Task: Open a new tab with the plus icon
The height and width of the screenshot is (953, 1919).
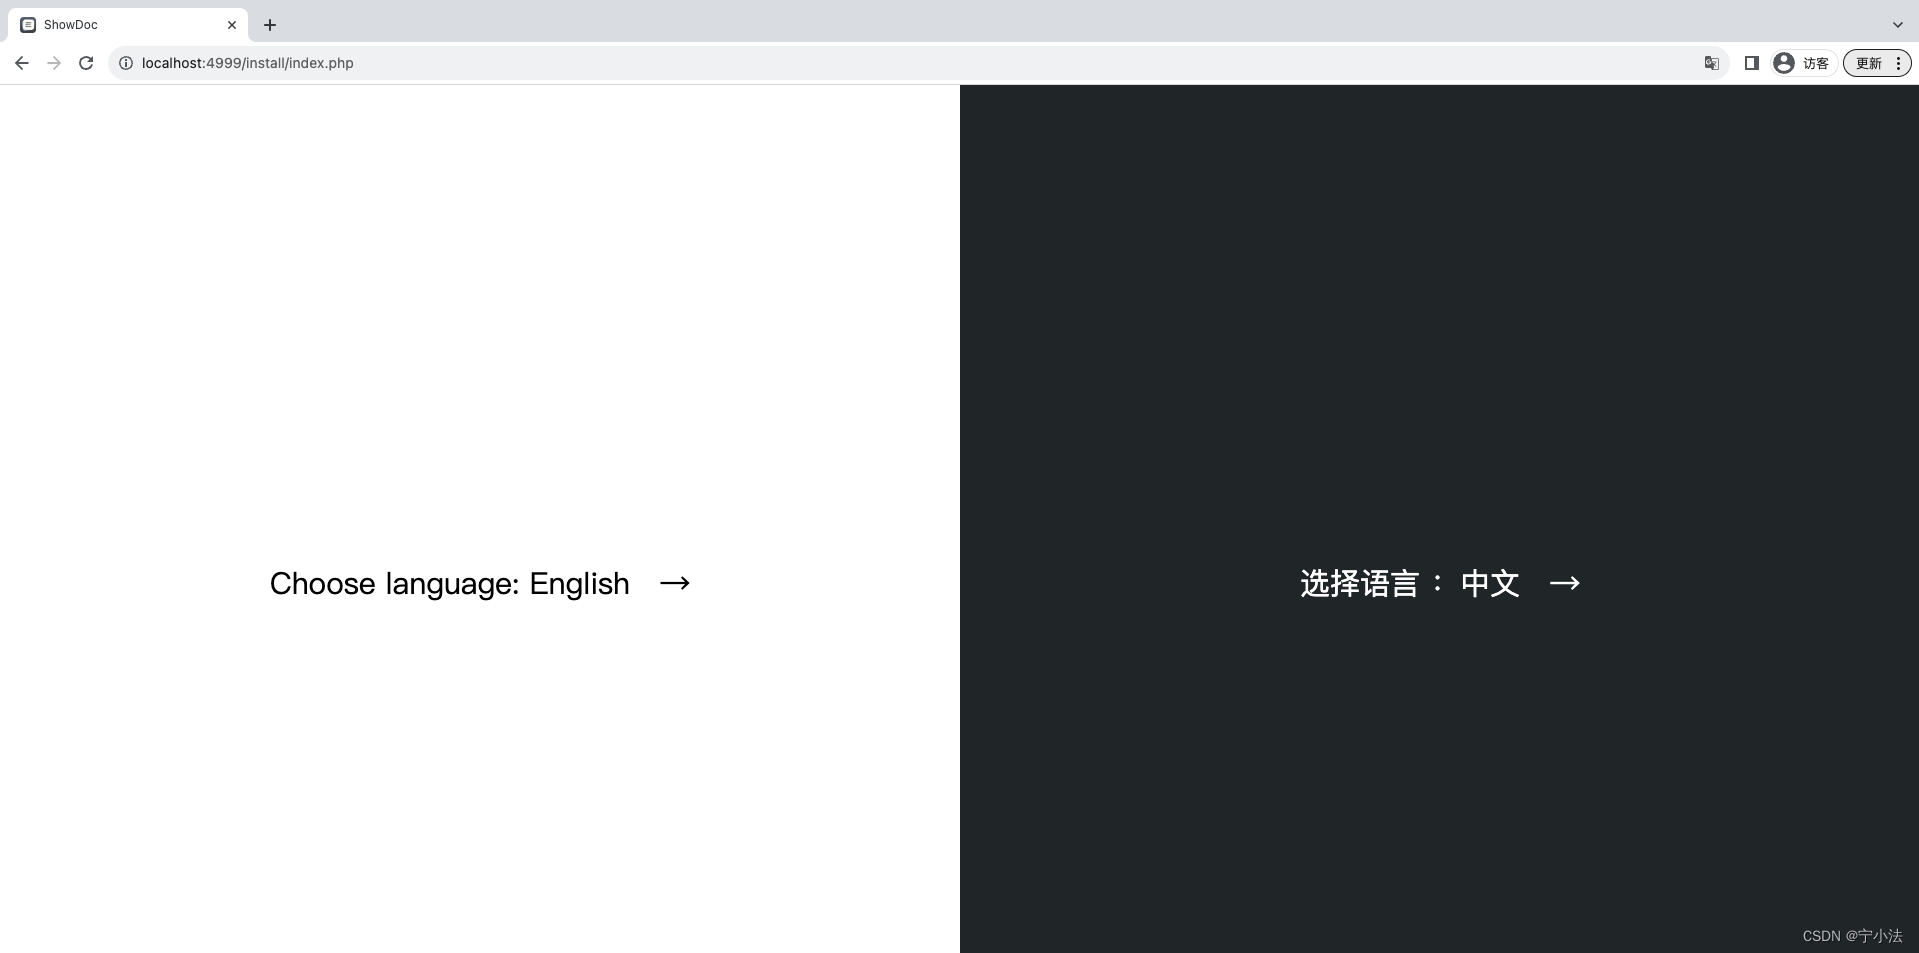Action: [x=269, y=25]
